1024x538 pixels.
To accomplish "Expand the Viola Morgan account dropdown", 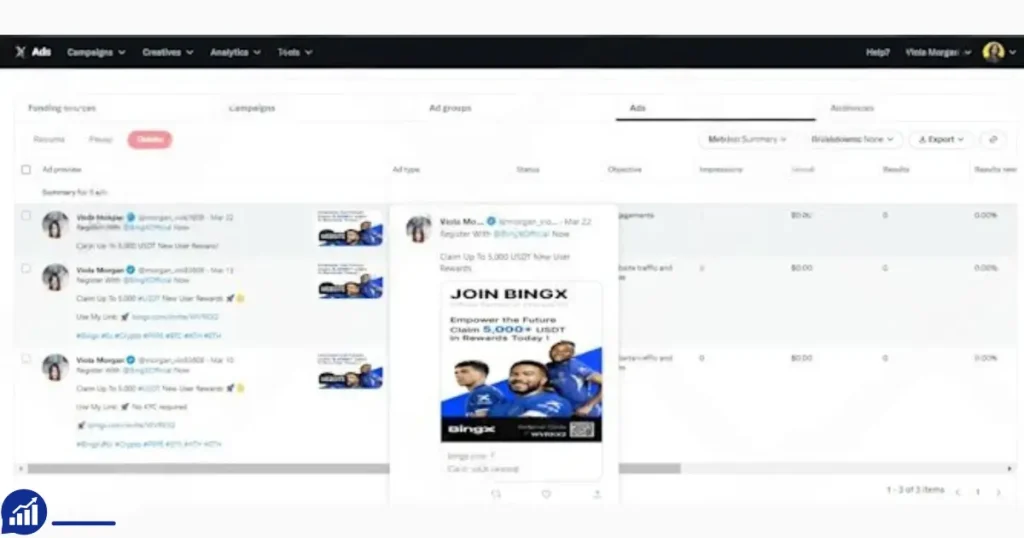I will tap(938, 52).
